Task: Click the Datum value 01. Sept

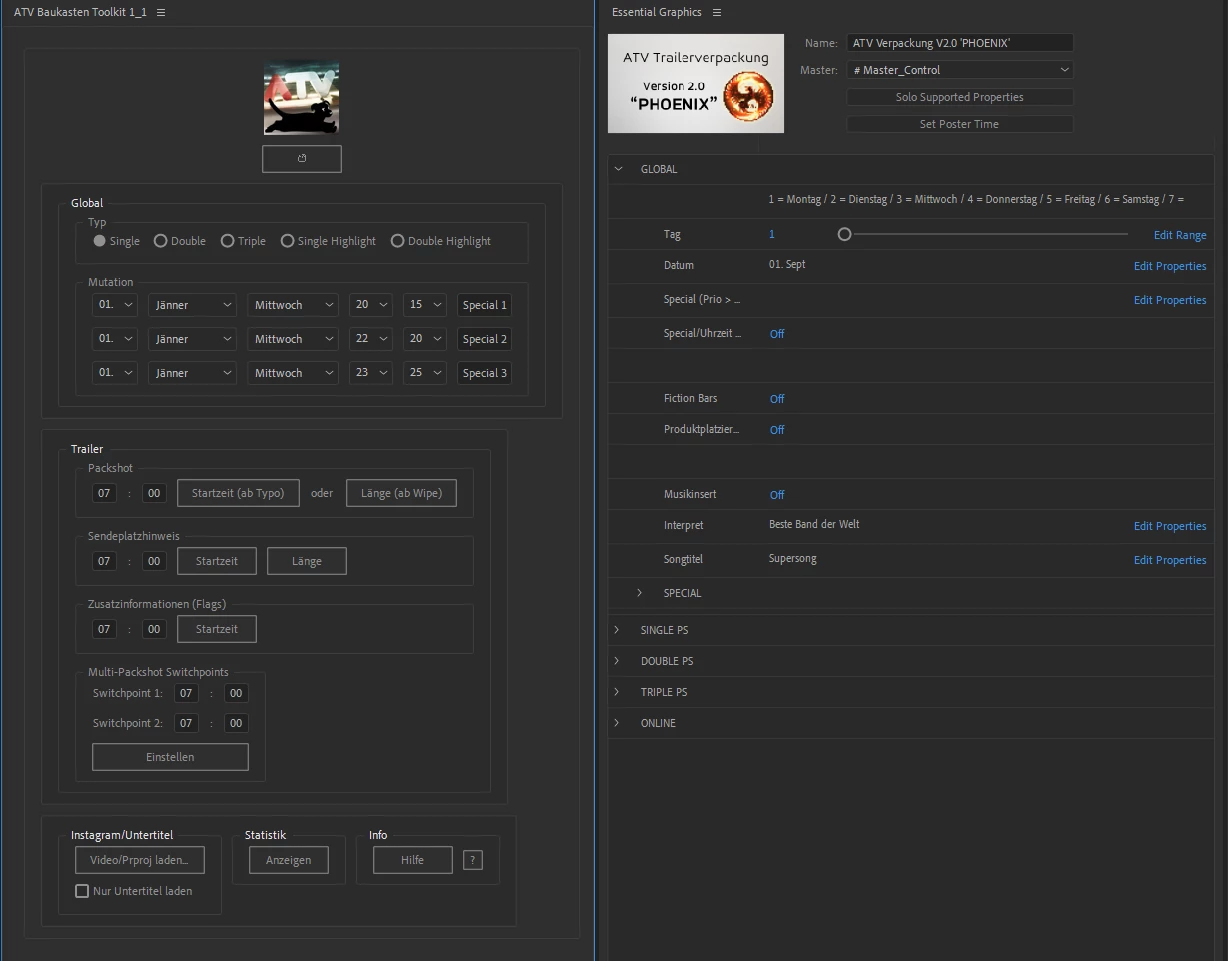Action: [787, 265]
